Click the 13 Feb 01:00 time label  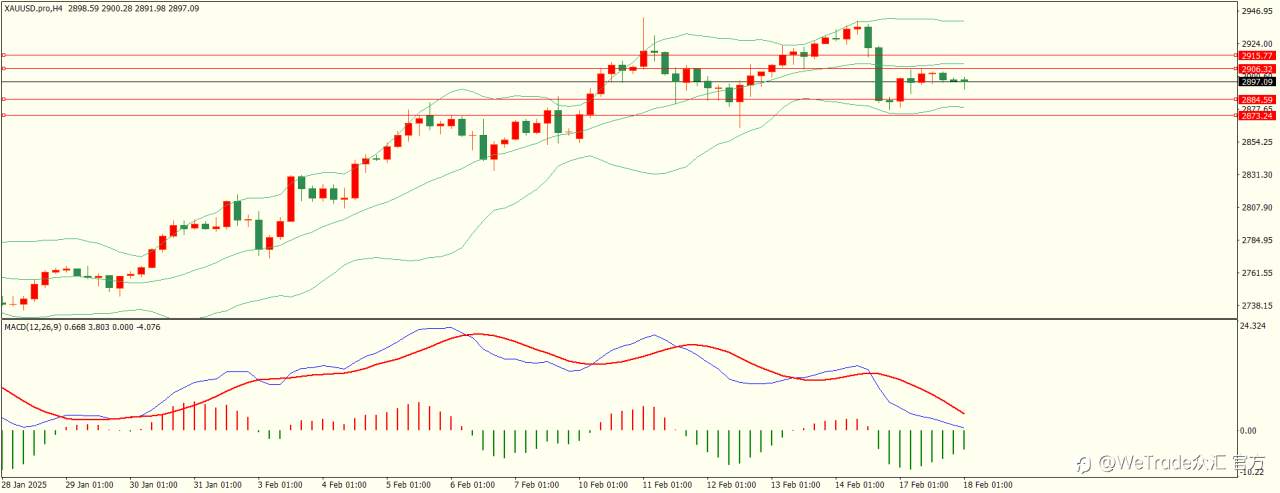(x=797, y=485)
